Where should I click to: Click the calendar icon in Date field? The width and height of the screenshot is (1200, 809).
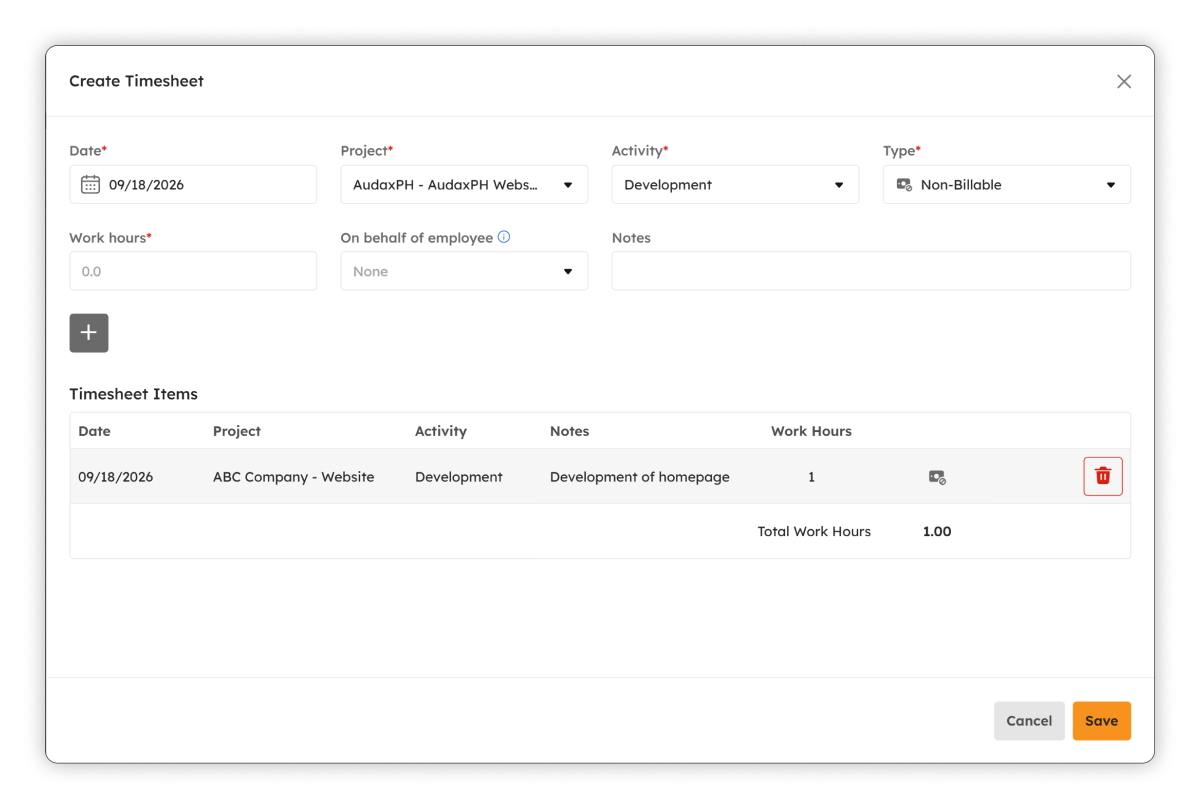pyautogui.click(x=90, y=184)
